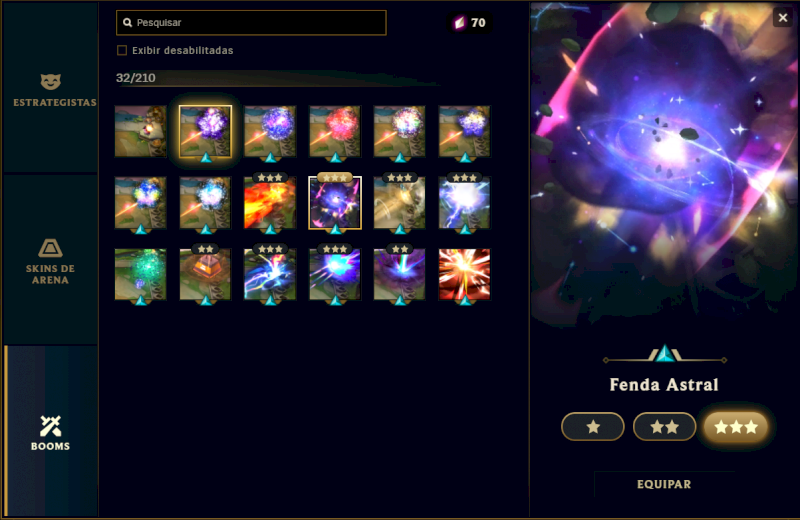Select the two-star level button

pos(664,426)
